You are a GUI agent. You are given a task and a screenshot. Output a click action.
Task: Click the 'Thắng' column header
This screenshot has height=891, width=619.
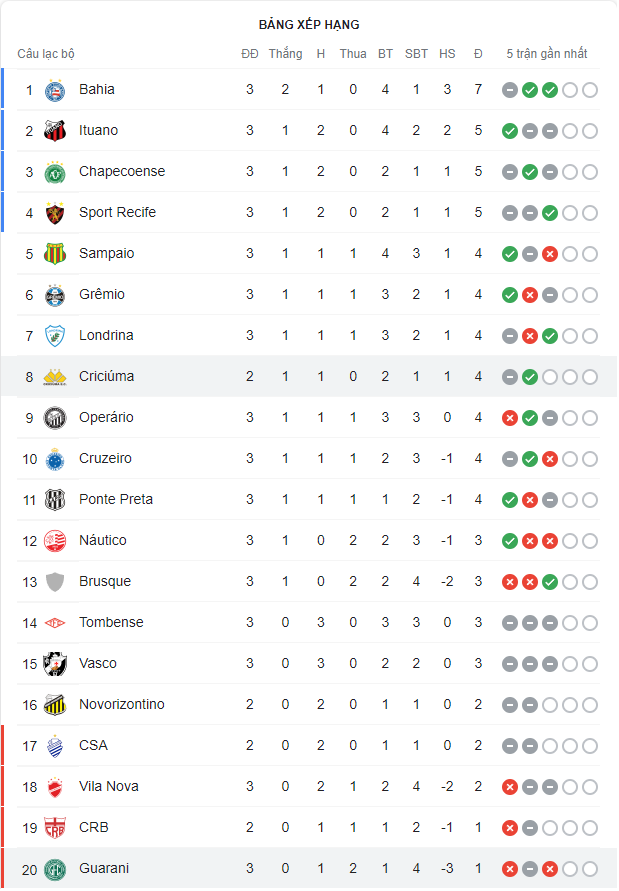pos(285,54)
